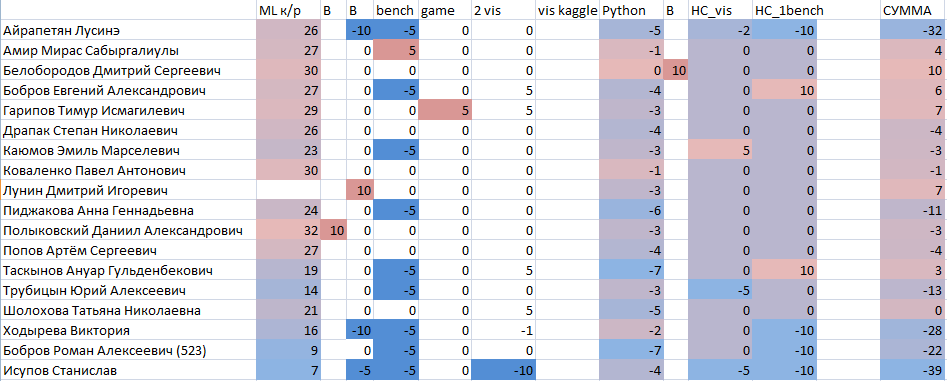Select СУММА value -32 for Айрапетян
The image size is (947, 382).
(x=912, y=30)
